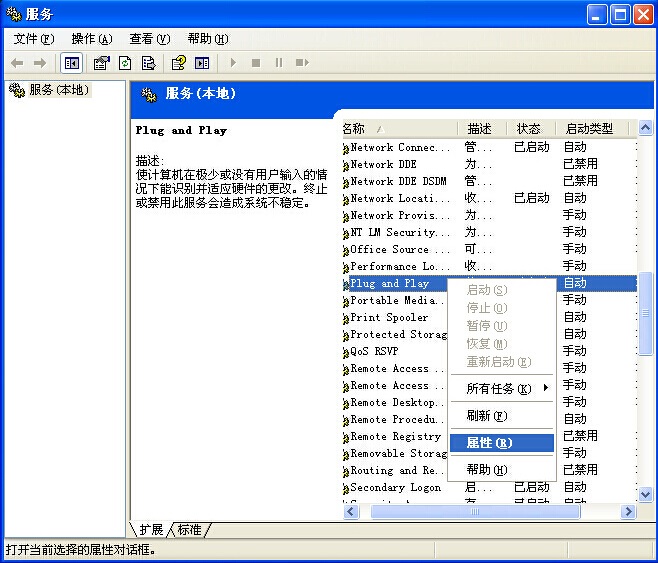This screenshot has width=658, height=563.
Task: Switch to the 扩展 tab
Action: point(152,529)
